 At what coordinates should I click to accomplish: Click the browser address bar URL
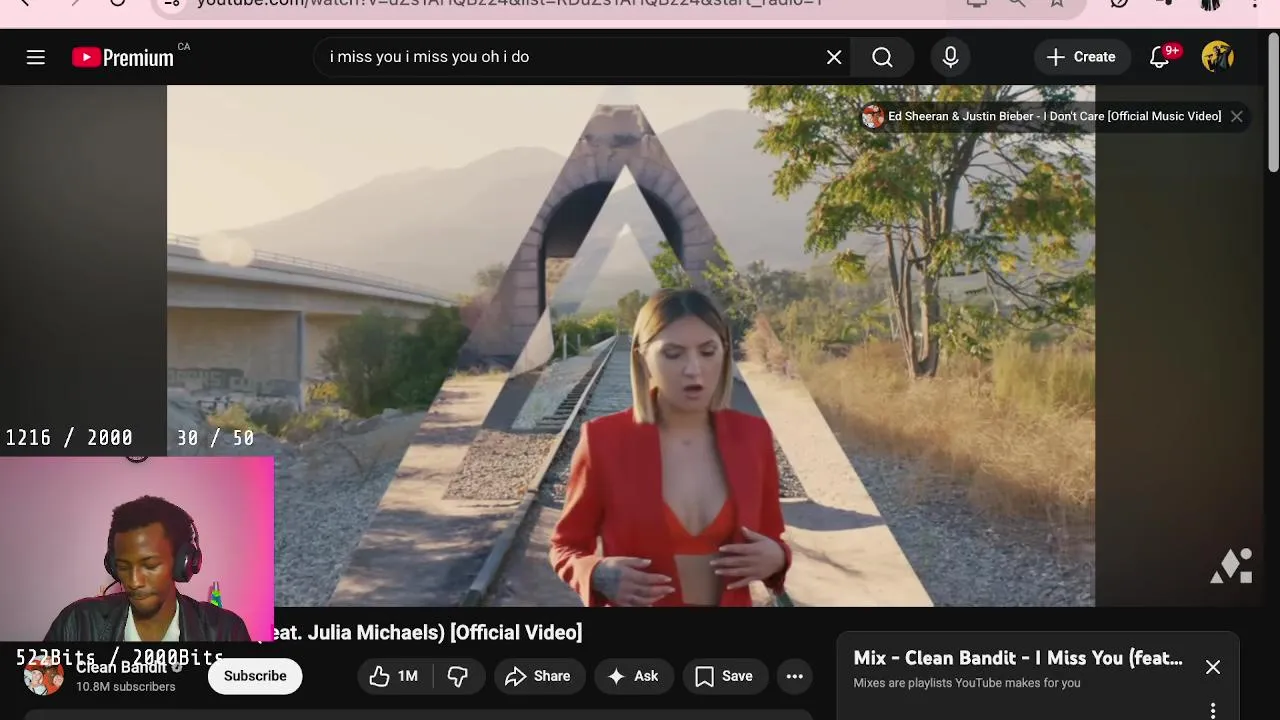509,3
